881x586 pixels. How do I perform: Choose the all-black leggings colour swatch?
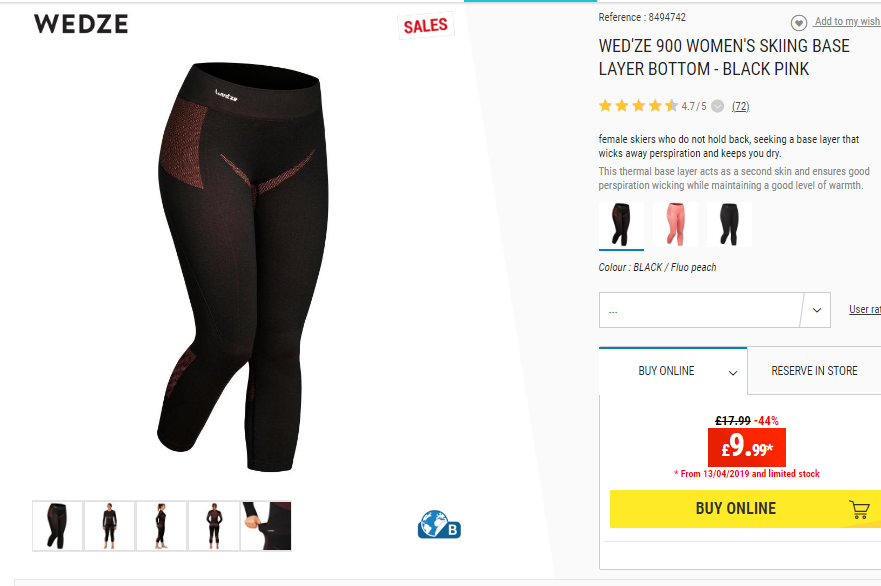click(729, 225)
